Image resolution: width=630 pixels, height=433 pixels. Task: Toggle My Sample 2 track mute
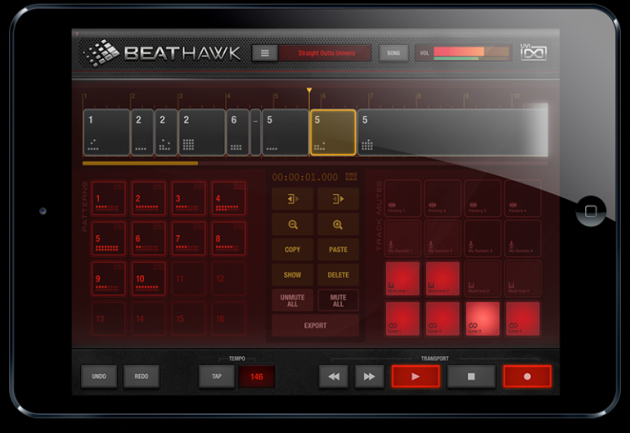coord(442,239)
